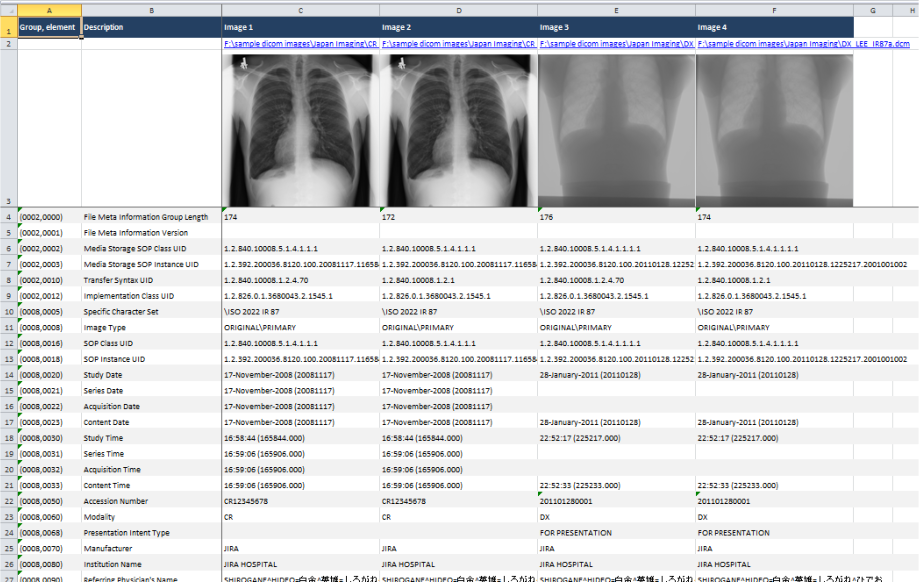919x582 pixels.
Task: Select the row 14 header
Action: click(8, 375)
